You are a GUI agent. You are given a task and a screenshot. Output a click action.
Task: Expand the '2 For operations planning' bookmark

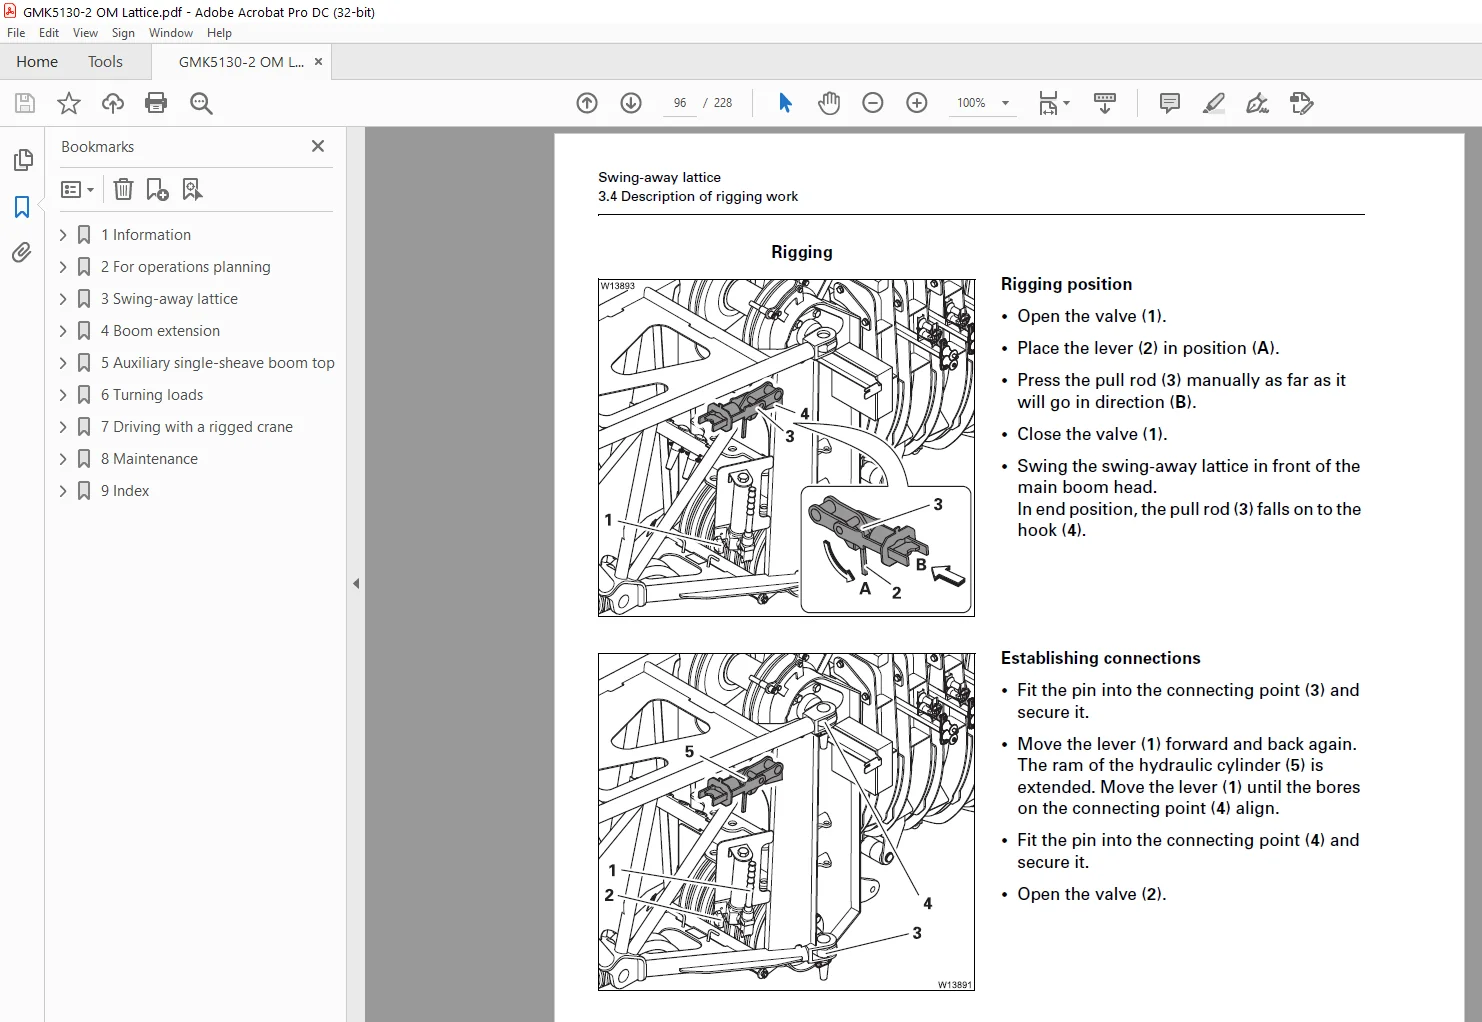pos(63,267)
